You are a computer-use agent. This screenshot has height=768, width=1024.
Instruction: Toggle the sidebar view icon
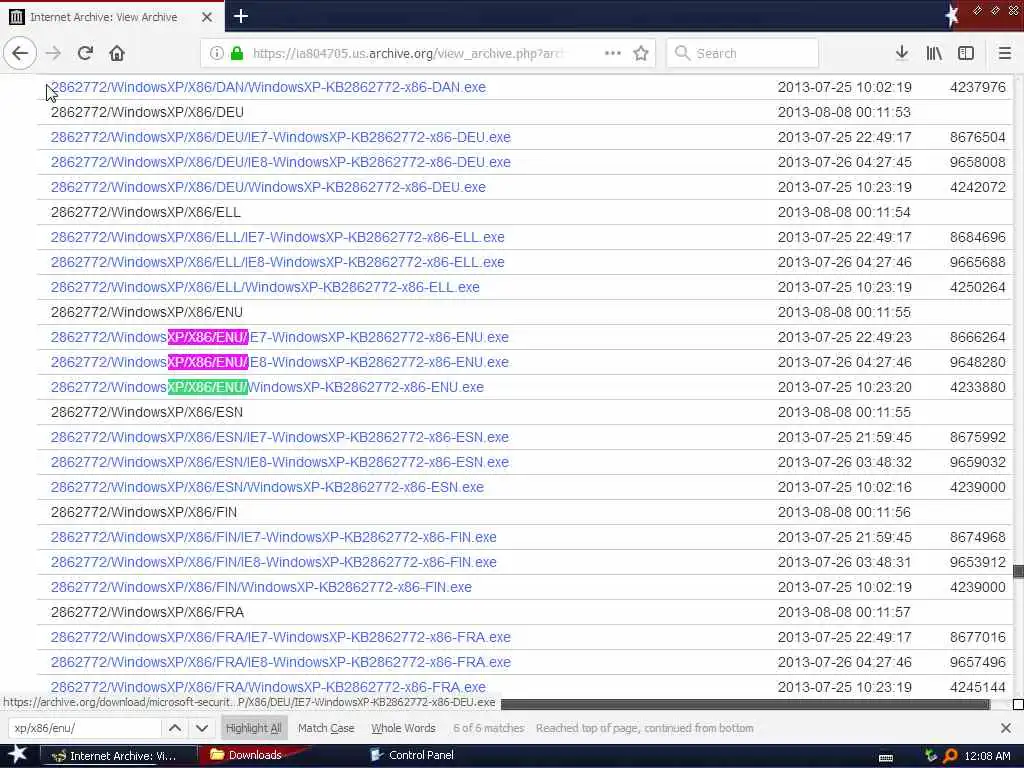[966, 54]
